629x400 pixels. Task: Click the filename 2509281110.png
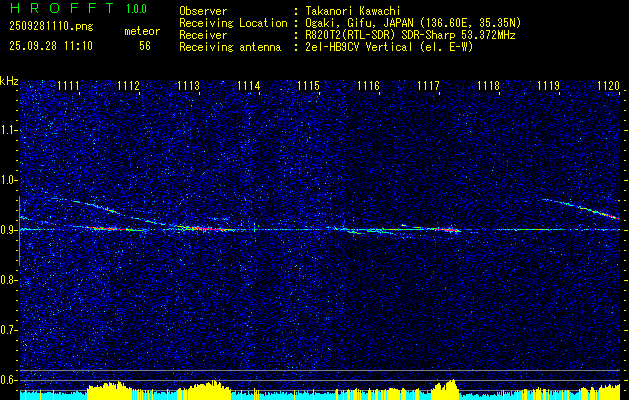click(51, 27)
